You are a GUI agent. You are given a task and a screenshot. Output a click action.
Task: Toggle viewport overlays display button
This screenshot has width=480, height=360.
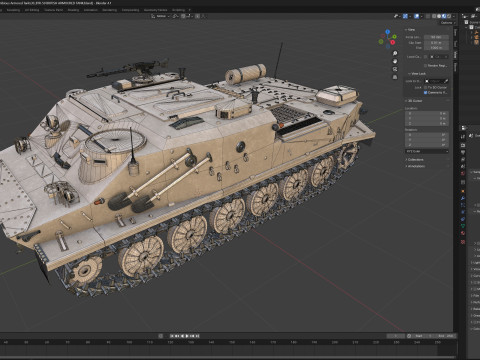coord(417,16)
